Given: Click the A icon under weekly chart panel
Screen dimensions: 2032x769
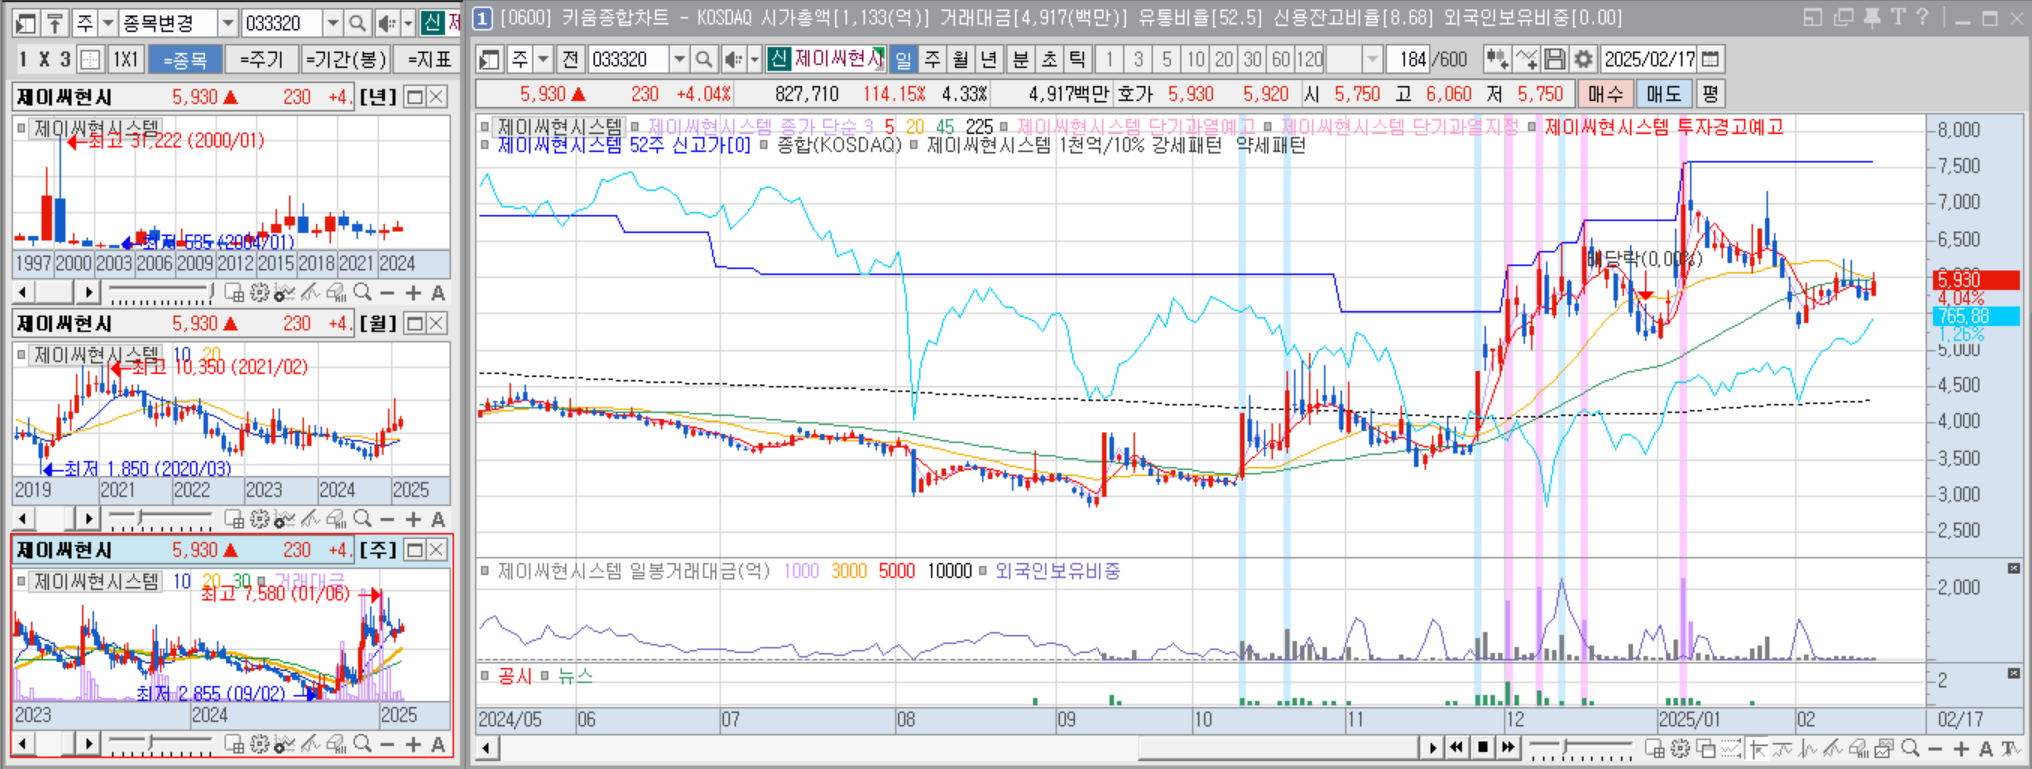Looking at the screenshot, I should (x=438, y=744).
